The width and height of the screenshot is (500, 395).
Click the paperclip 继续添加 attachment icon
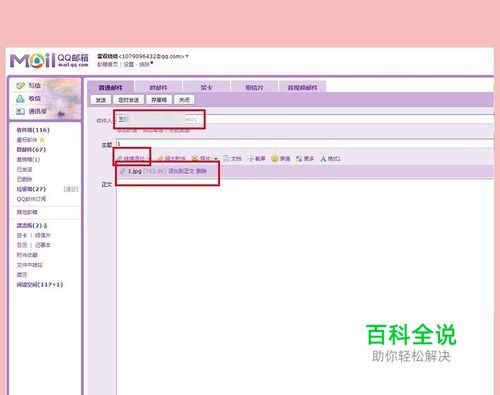point(119,159)
